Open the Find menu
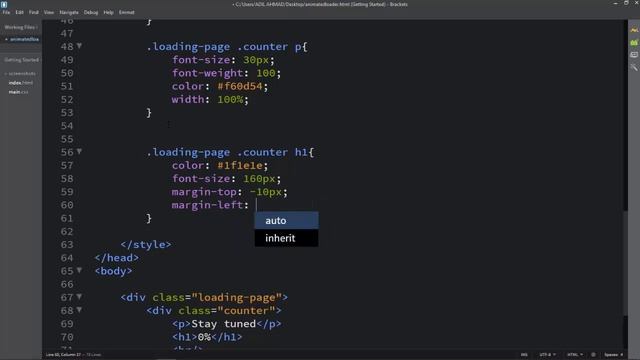 point(34,12)
